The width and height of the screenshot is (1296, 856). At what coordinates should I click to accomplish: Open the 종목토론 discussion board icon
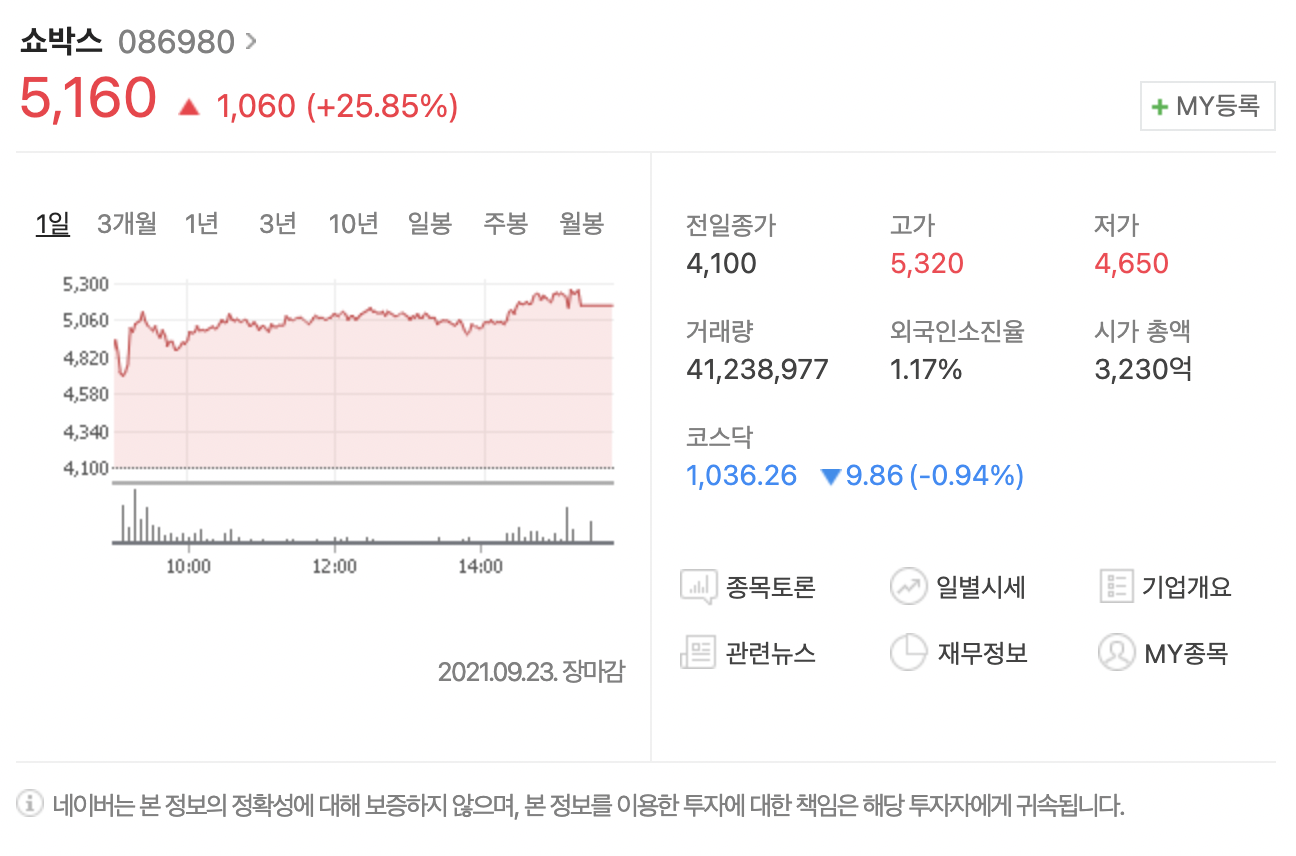click(701, 586)
